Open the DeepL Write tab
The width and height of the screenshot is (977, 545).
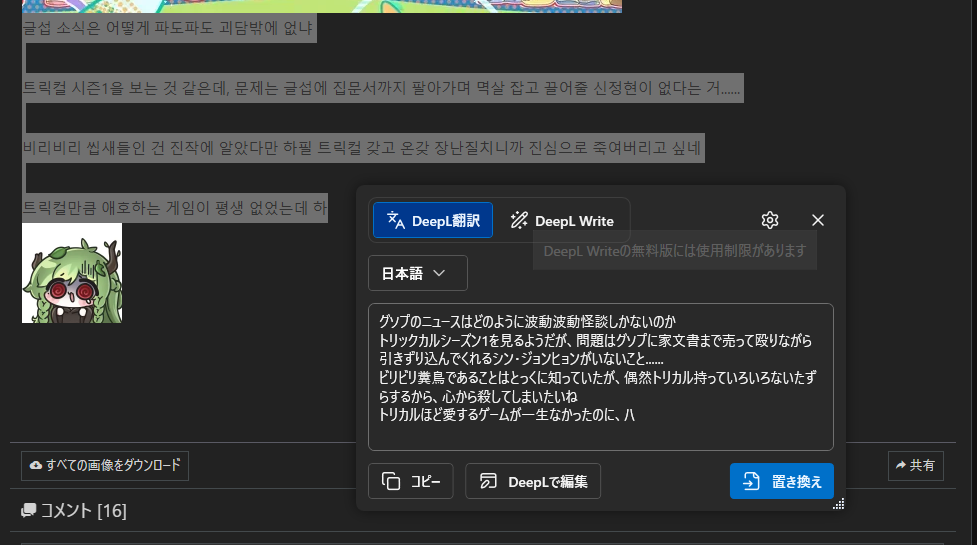[561, 221]
